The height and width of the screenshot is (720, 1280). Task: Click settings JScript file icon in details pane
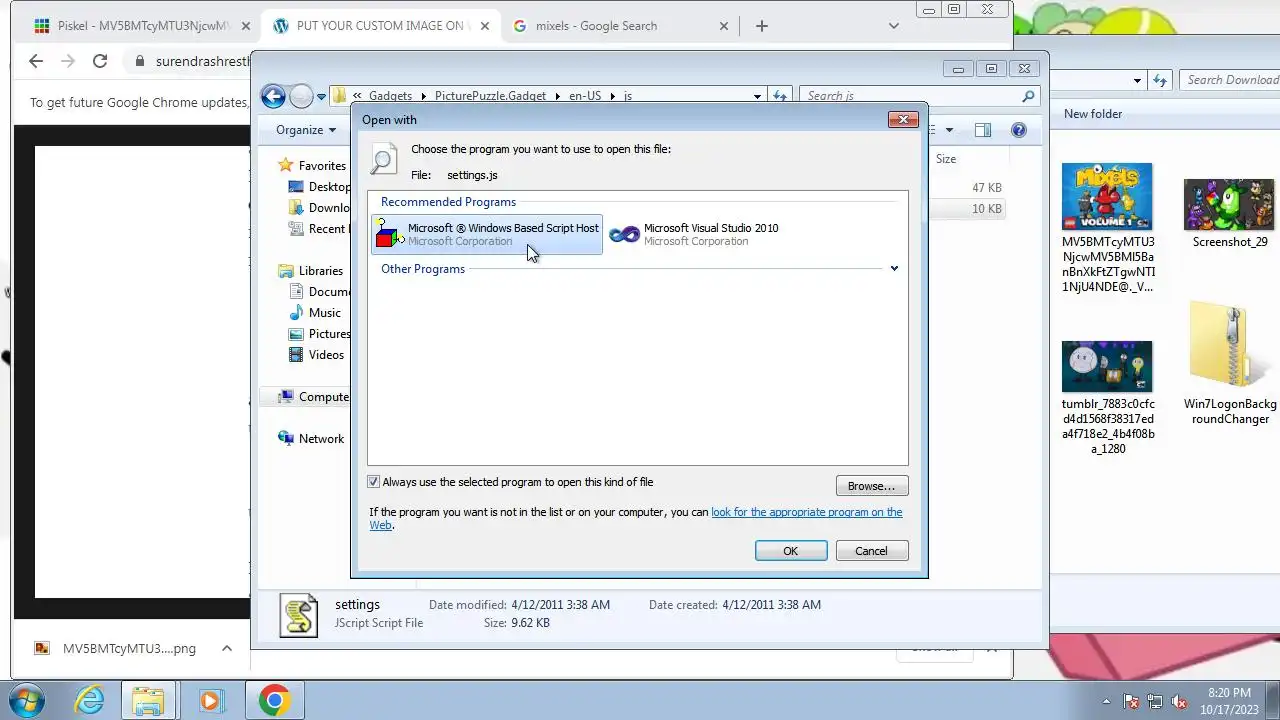298,614
